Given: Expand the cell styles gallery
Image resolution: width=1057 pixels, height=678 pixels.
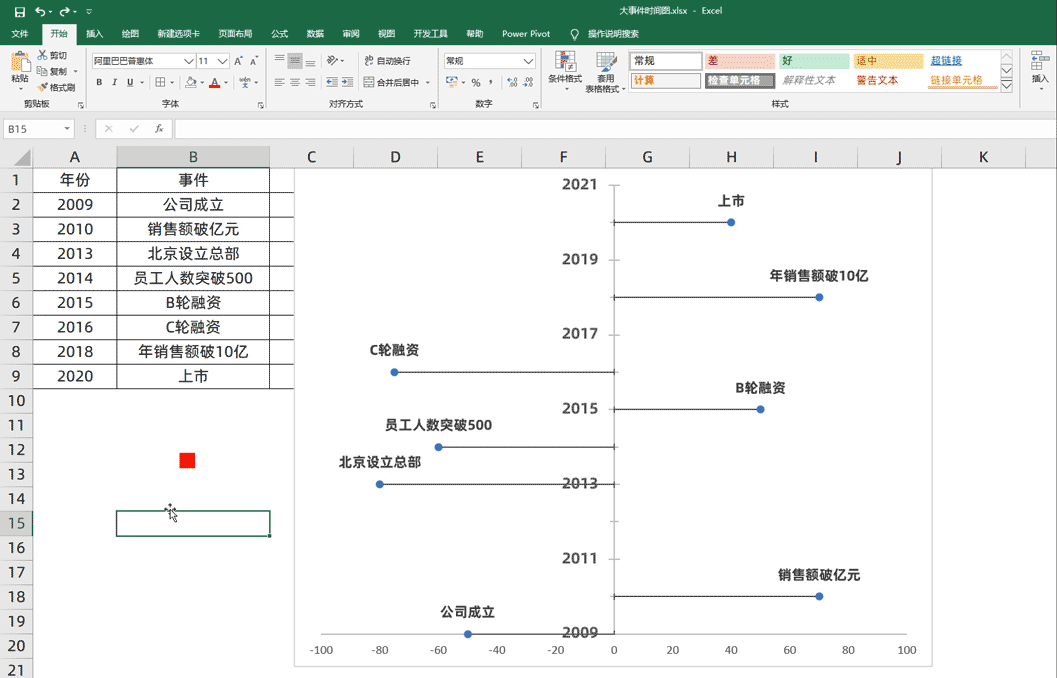Looking at the screenshot, I should pos(1006,86).
